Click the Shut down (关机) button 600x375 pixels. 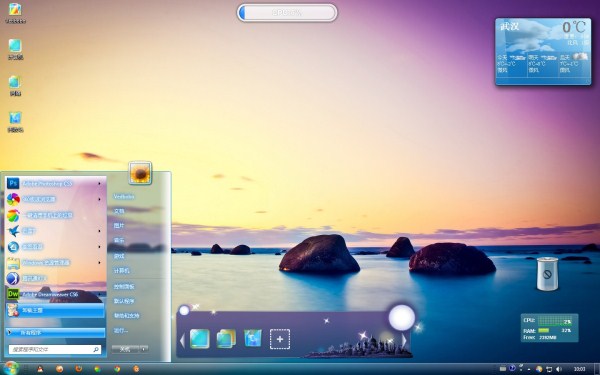pyautogui.click(x=125, y=349)
